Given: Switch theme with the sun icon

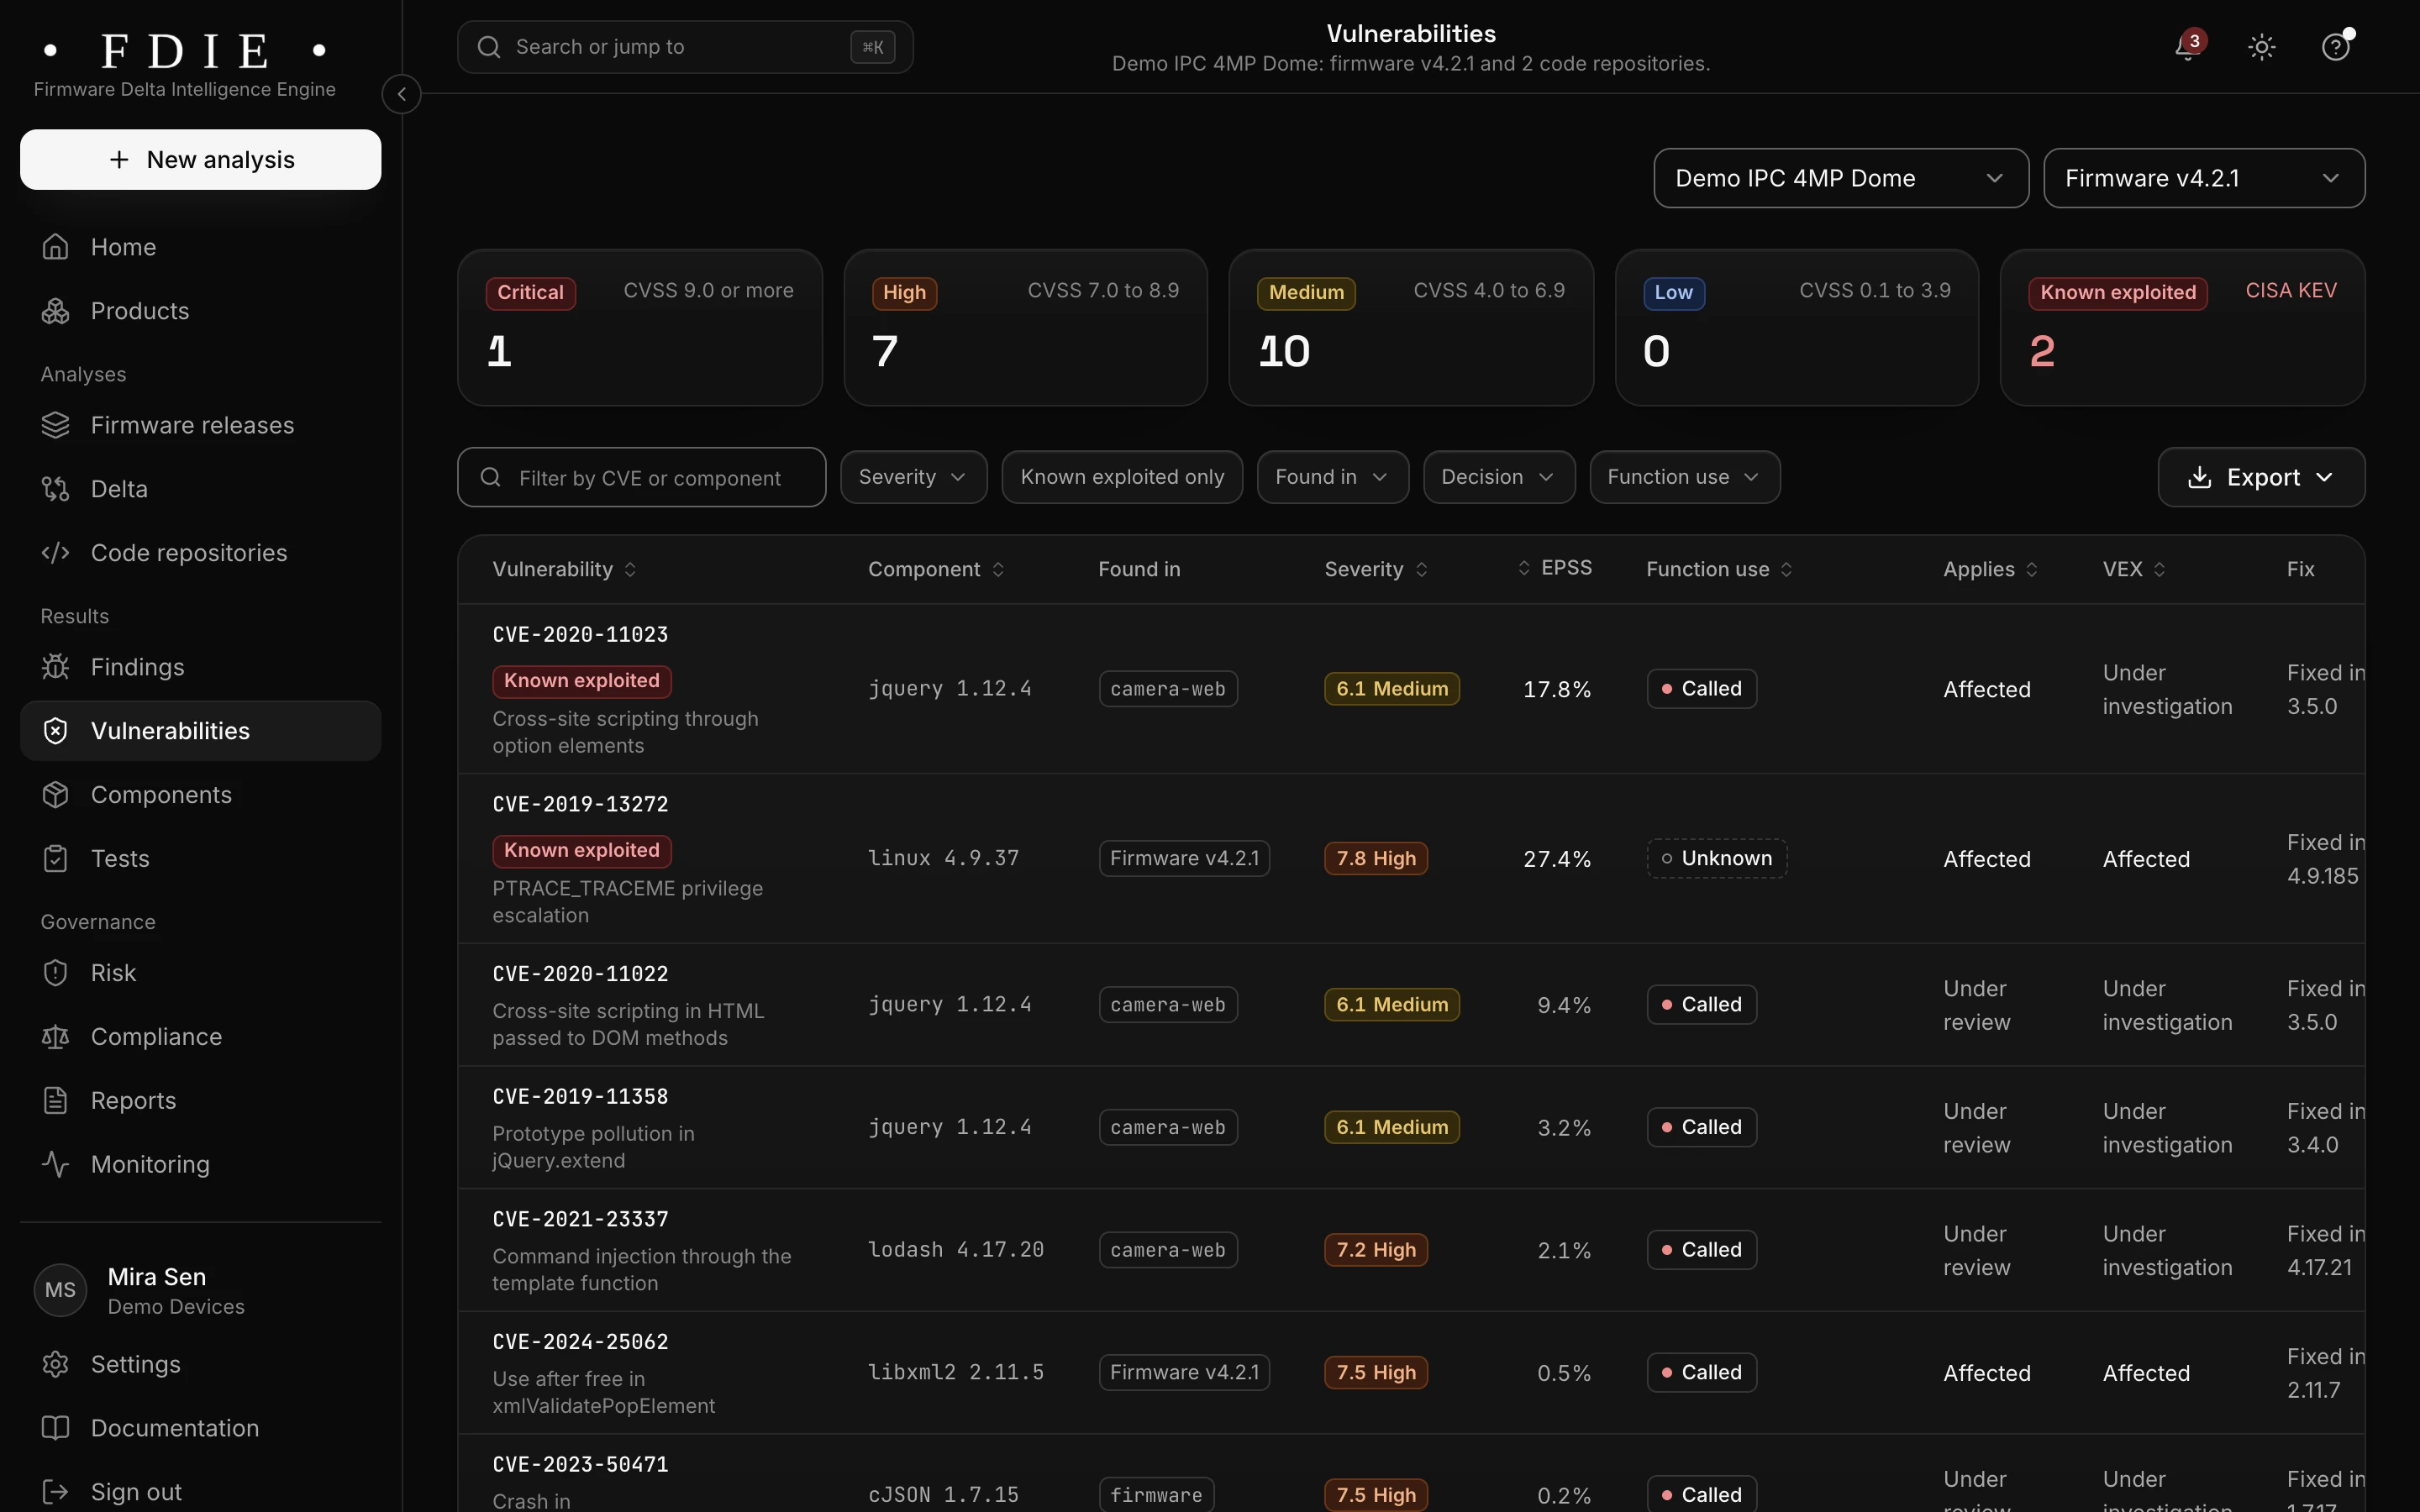Looking at the screenshot, I should (2261, 47).
